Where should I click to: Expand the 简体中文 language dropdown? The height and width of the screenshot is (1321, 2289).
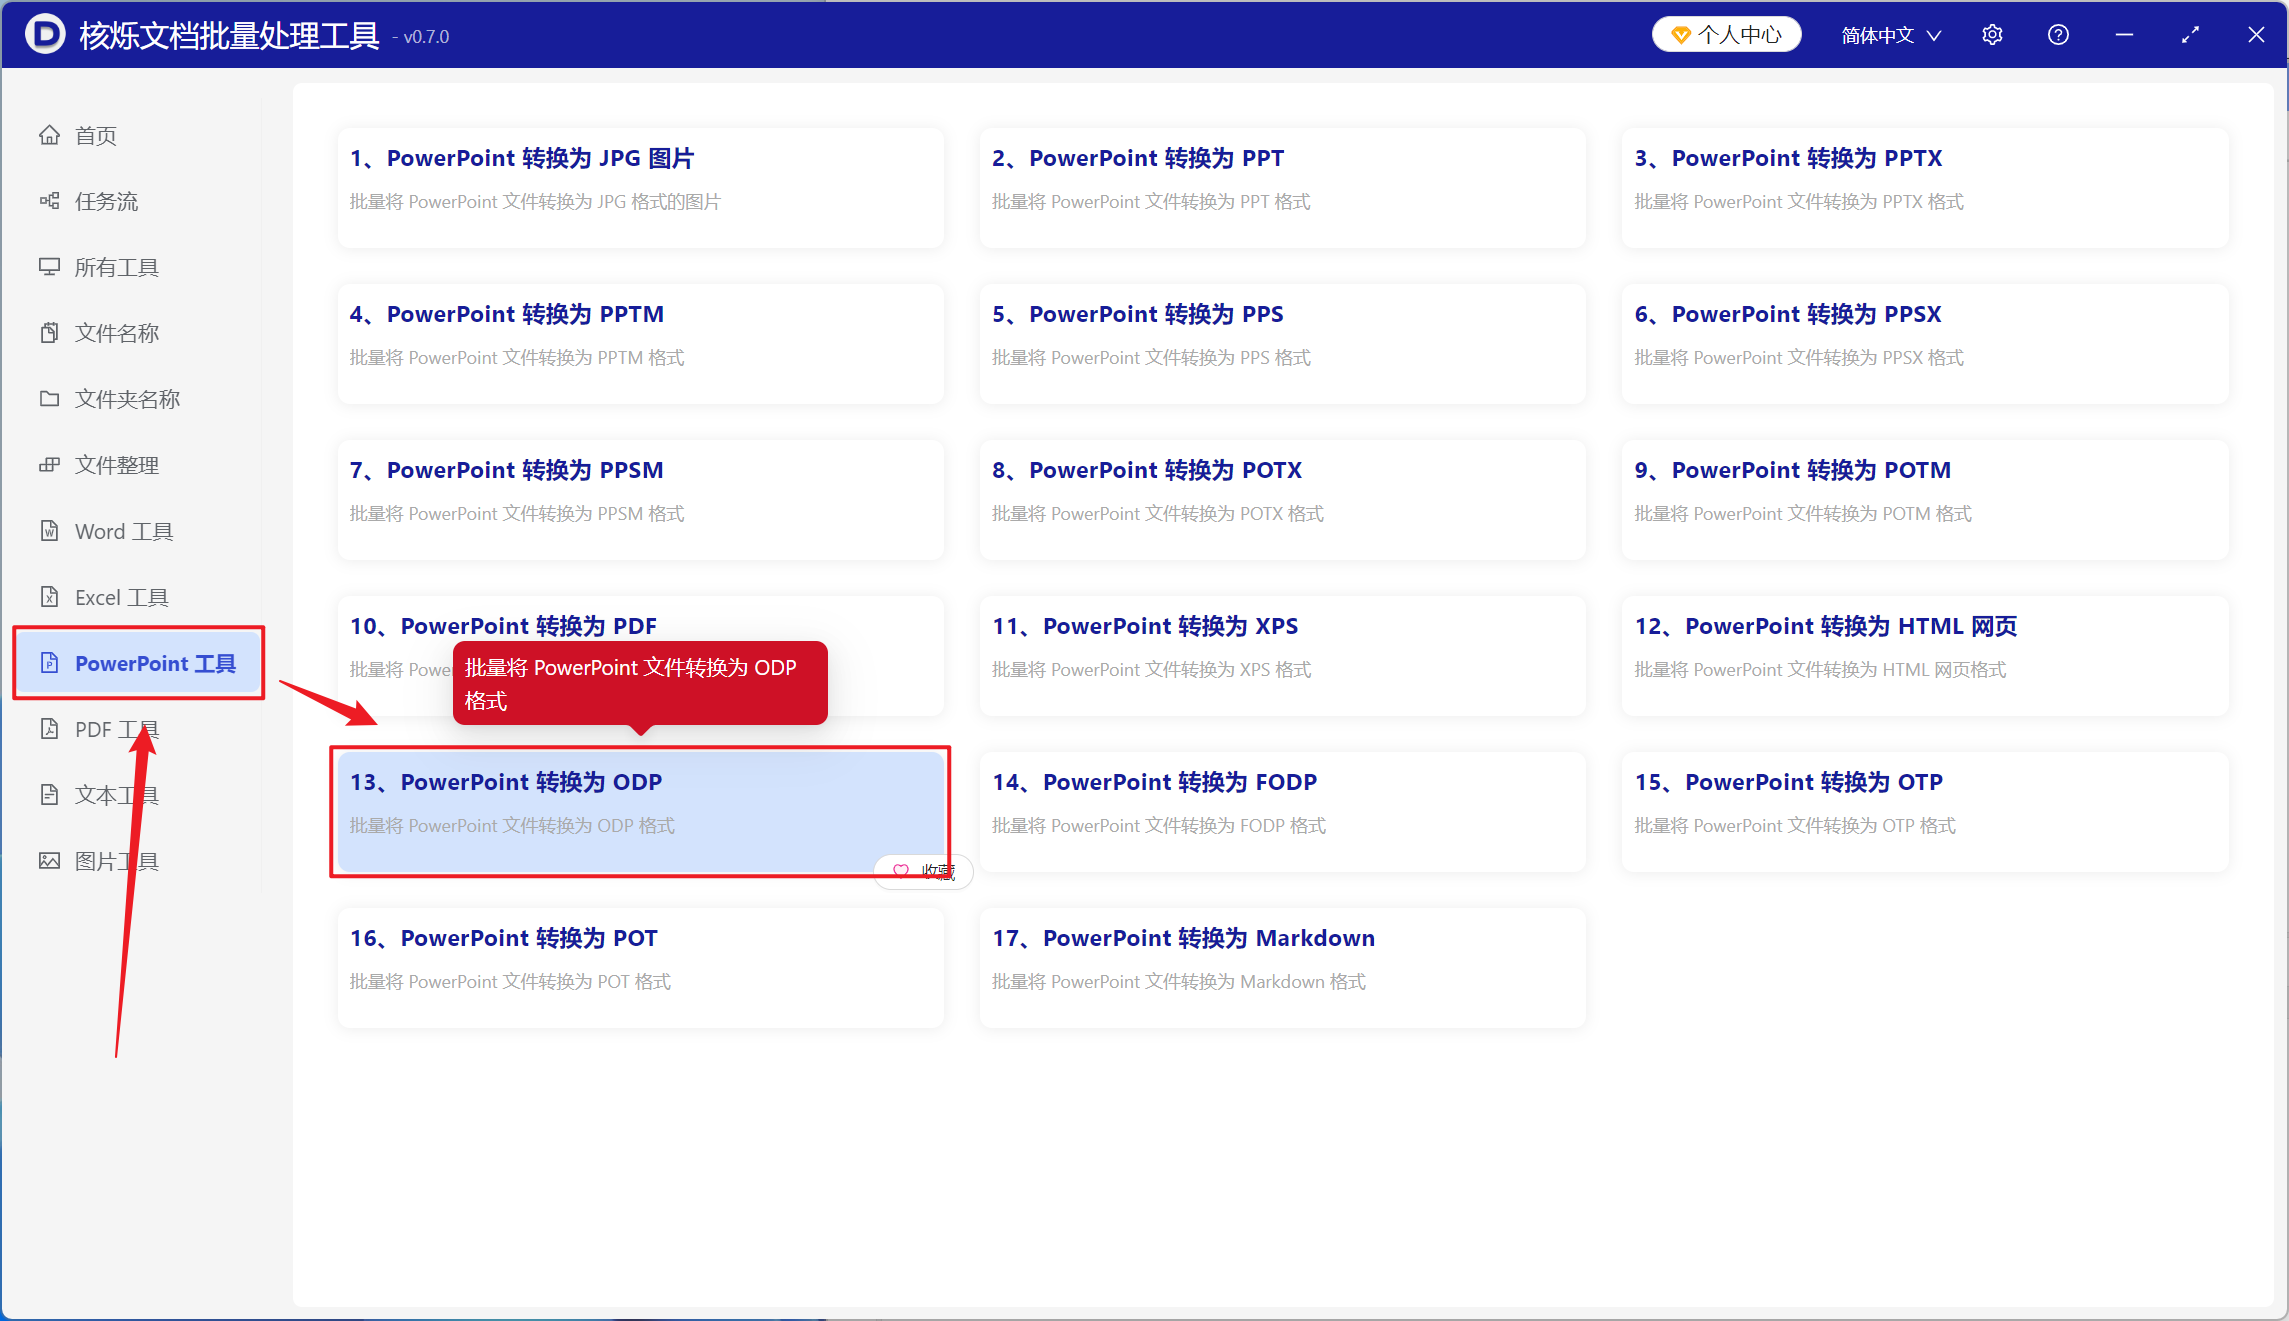pyautogui.click(x=1891, y=35)
